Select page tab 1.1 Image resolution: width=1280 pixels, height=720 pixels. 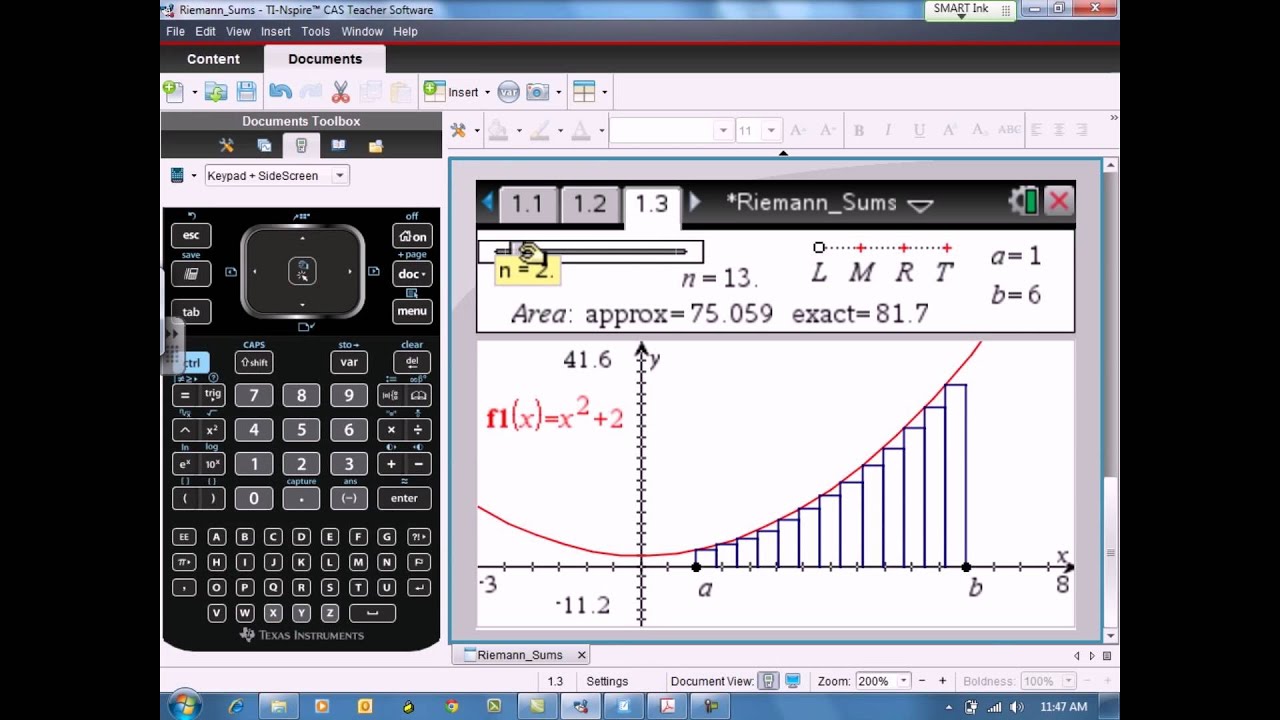[527, 203]
